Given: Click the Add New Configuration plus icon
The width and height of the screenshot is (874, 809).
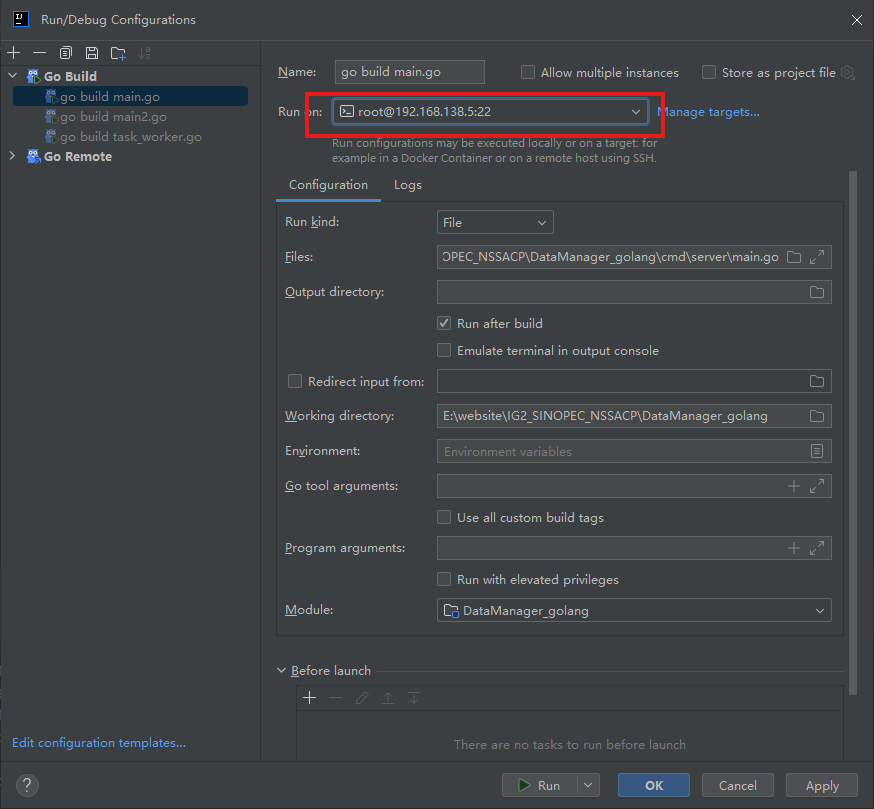Looking at the screenshot, I should [x=14, y=53].
